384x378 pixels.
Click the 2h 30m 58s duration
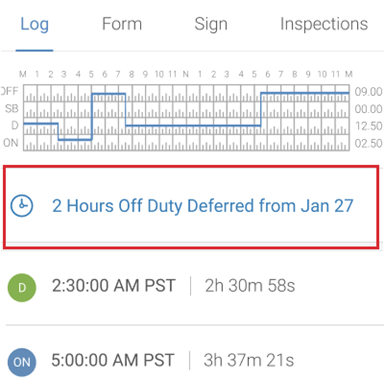tap(250, 286)
